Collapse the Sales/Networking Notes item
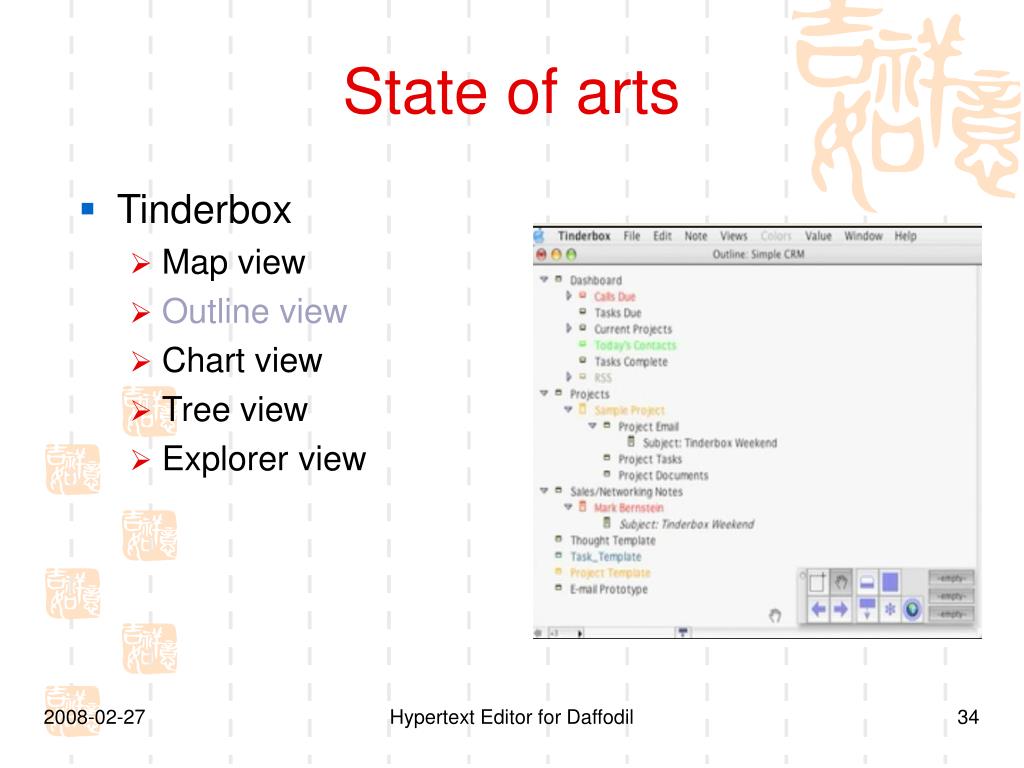The height and width of the screenshot is (768, 1024). point(544,490)
